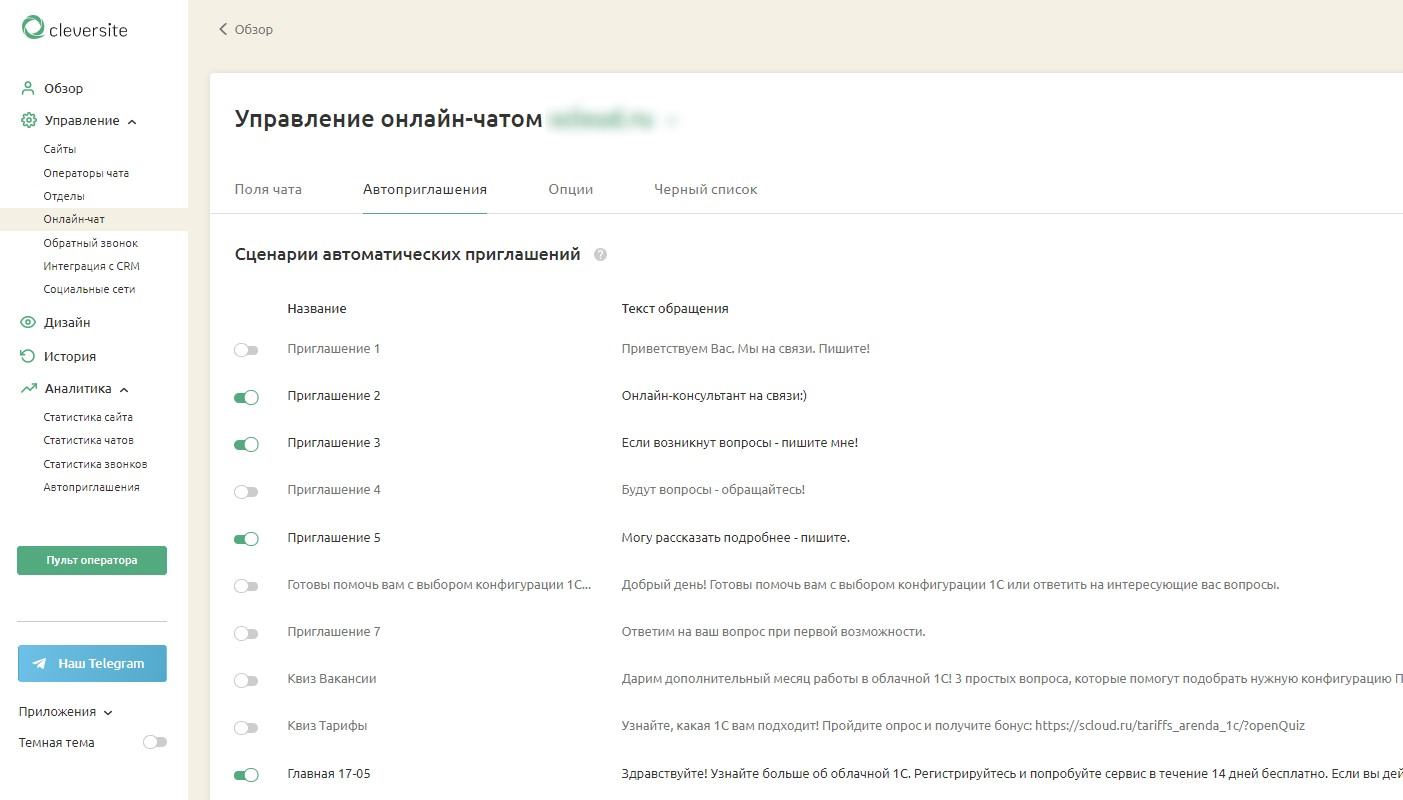Click the Дизайн eye icon

28,322
